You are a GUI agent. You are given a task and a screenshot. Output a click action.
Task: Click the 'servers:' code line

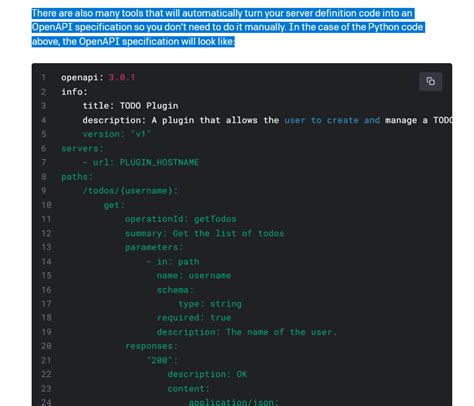(x=82, y=148)
